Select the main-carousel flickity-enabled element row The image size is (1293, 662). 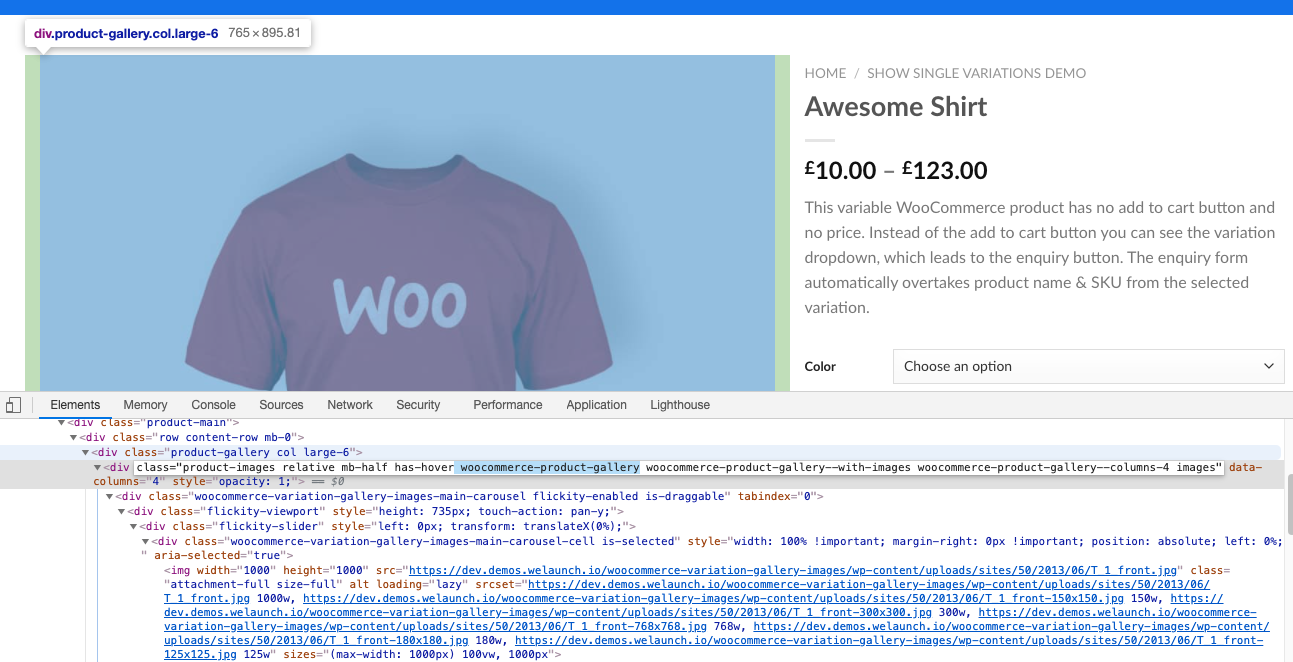pos(640,496)
